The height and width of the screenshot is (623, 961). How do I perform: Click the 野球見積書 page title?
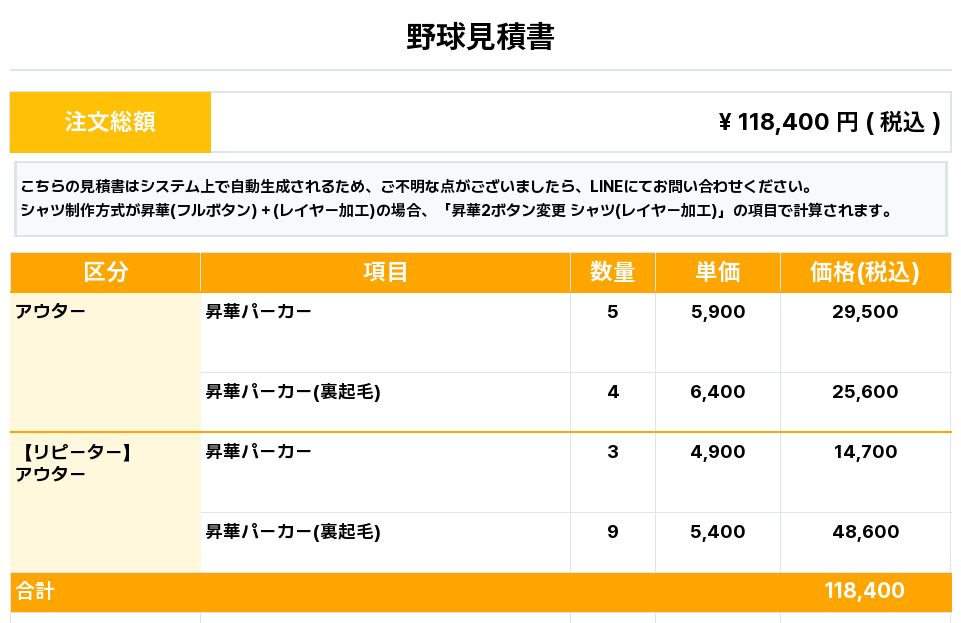480,38
